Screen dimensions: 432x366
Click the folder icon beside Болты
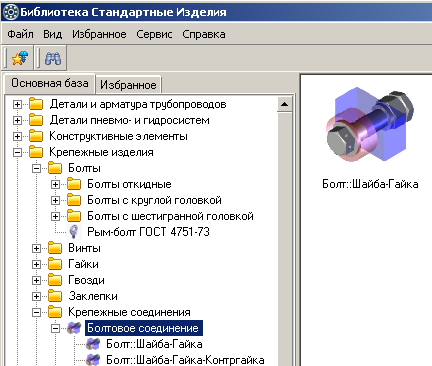[55, 168]
